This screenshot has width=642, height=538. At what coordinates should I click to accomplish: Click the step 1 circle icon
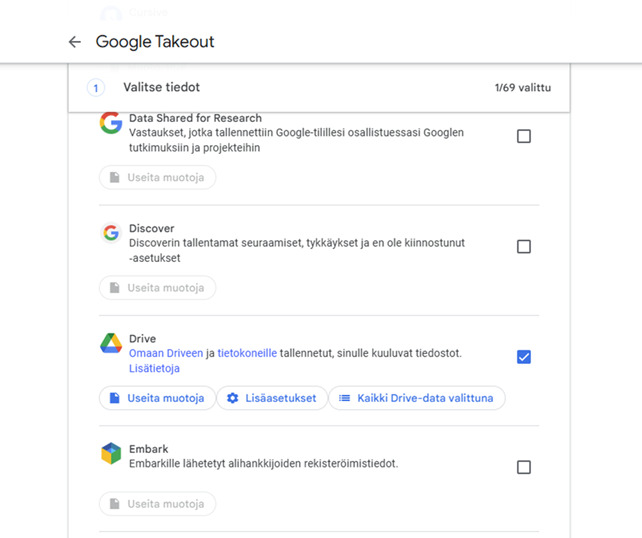coord(96,88)
